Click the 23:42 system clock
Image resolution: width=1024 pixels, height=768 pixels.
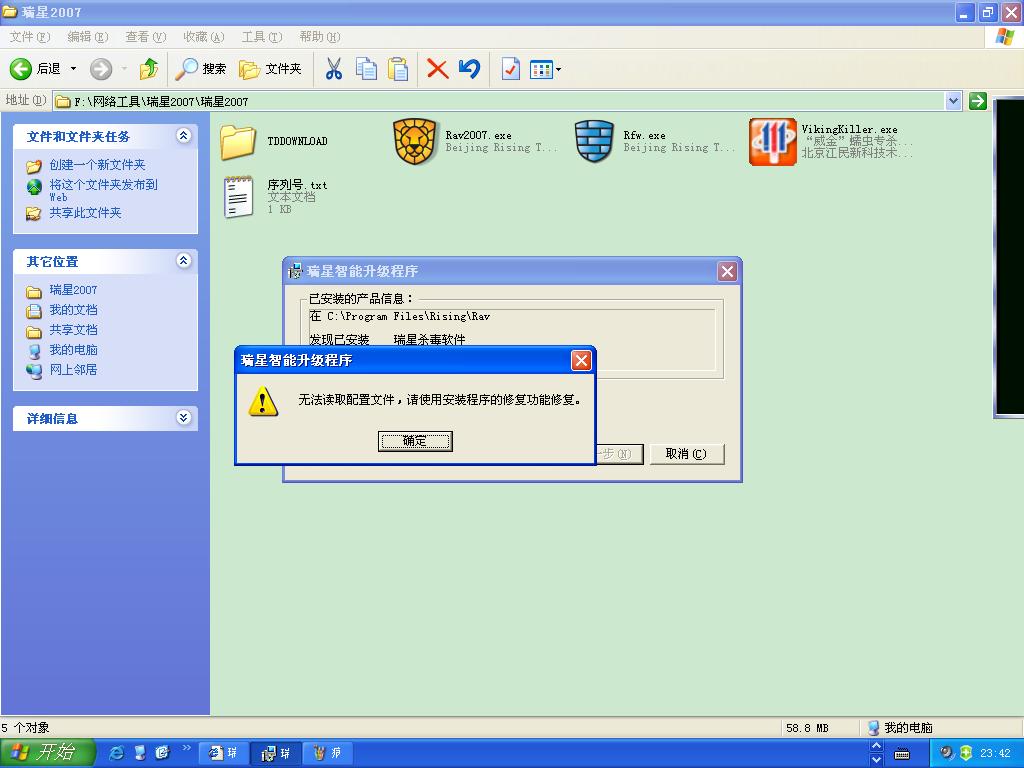pos(995,753)
